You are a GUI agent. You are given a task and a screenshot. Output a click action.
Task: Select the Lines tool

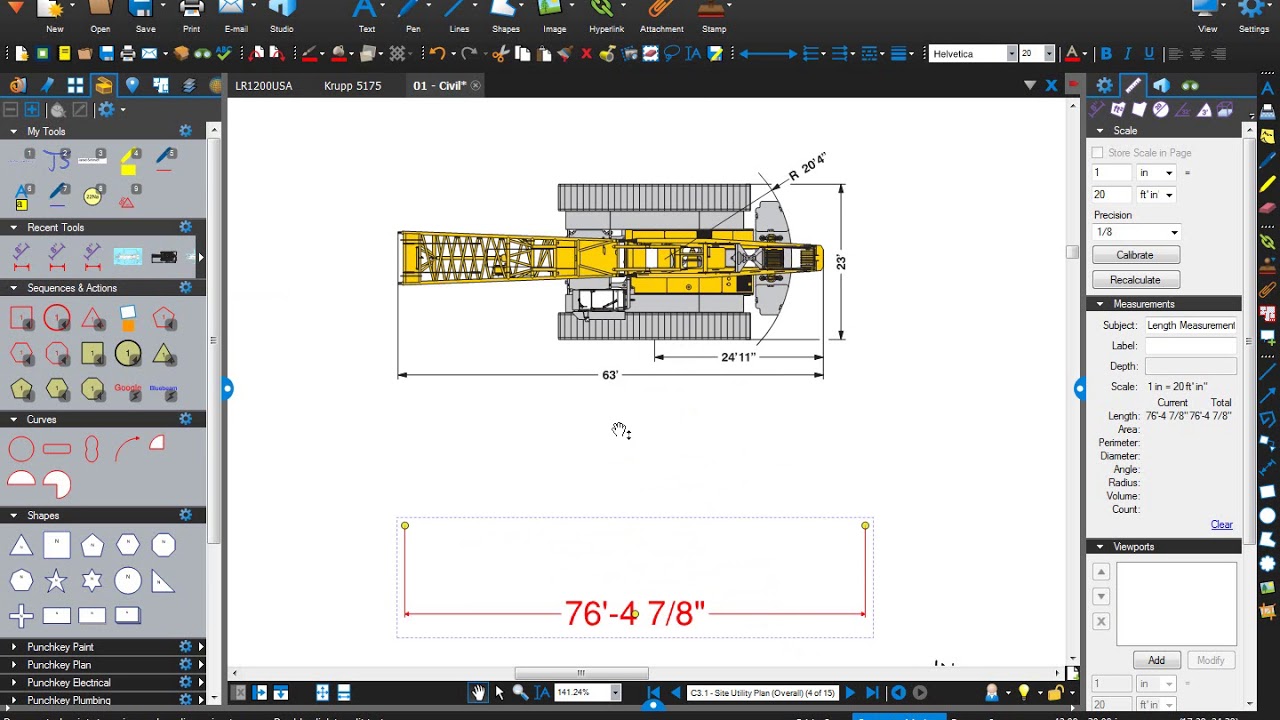[x=459, y=17]
